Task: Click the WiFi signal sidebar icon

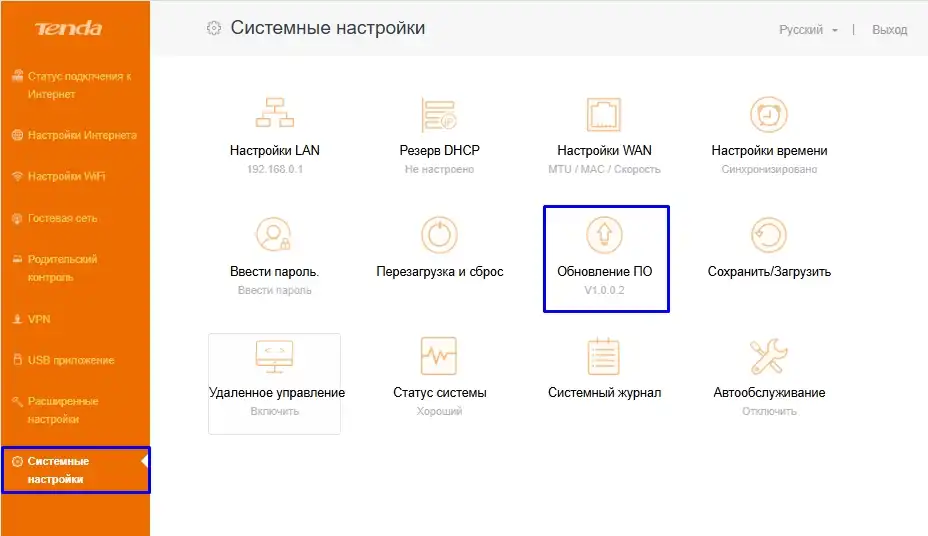Action: [x=17, y=176]
